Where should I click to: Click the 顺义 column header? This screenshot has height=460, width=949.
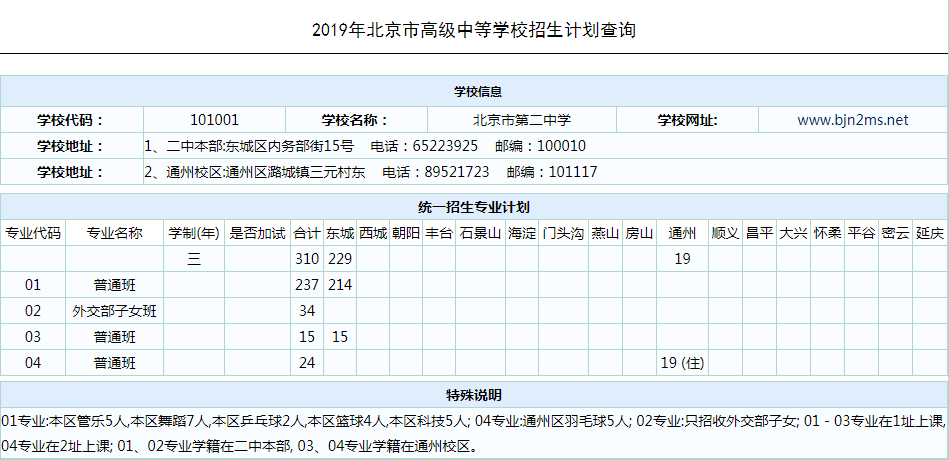[x=726, y=233]
